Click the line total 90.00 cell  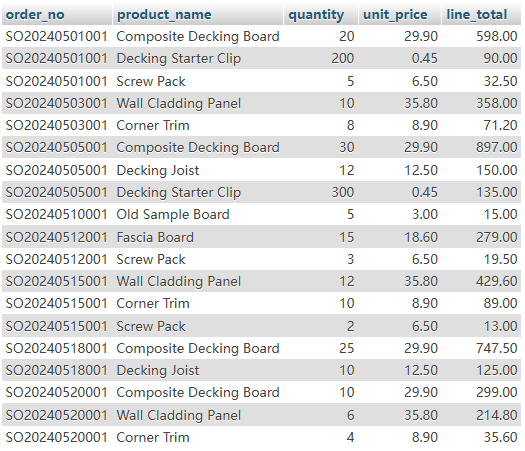pyautogui.click(x=500, y=58)
